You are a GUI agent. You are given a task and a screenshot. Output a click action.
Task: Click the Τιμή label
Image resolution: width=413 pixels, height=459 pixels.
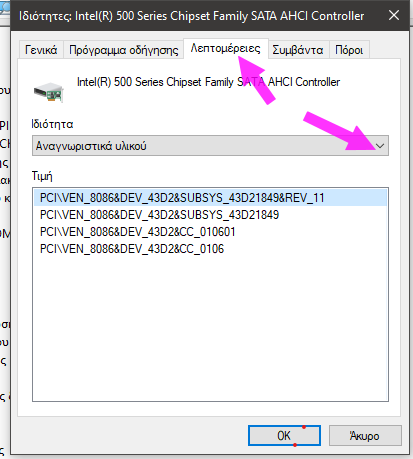pos(42,176)
